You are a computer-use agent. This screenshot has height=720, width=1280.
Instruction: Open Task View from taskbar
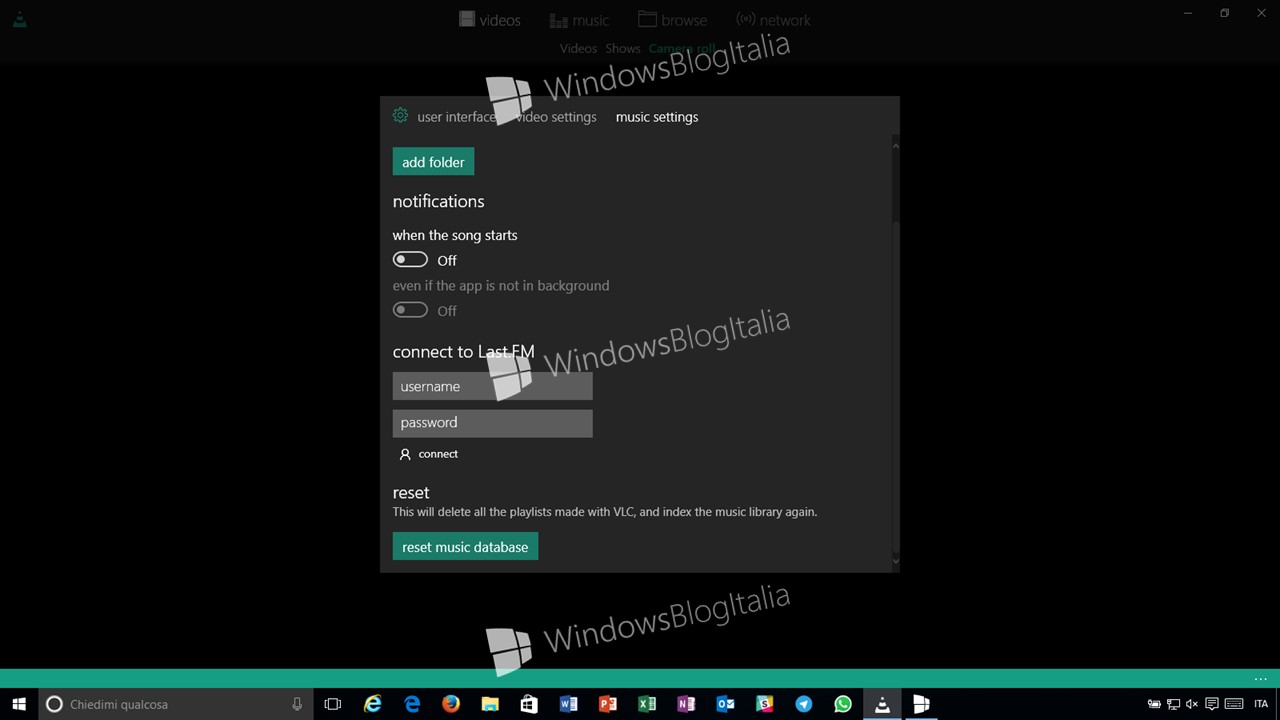333,704
